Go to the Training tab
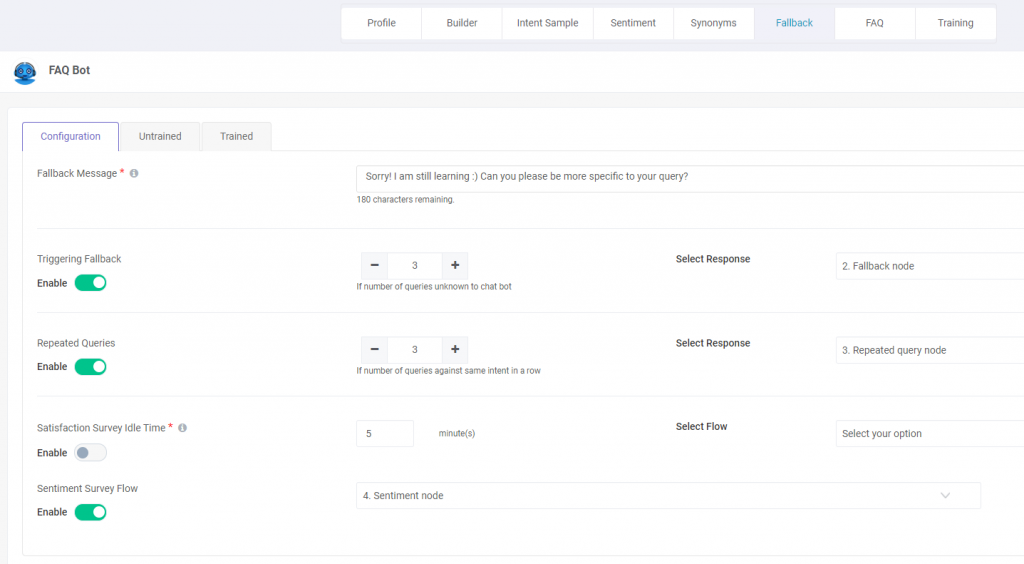The width and height of the screenshot is (1024, 564). 955,24
